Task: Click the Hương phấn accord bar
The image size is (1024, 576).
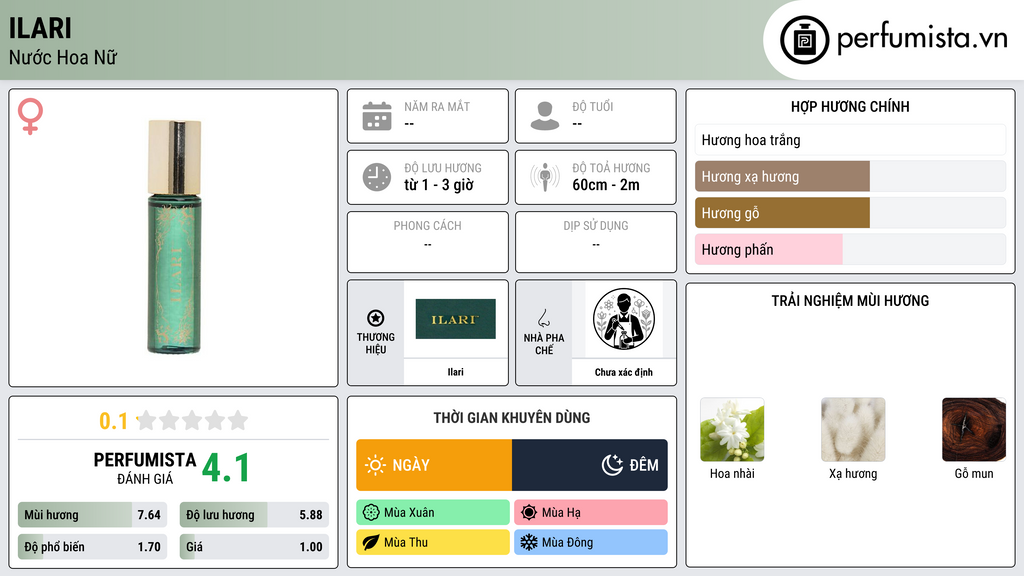Action: [850, 249]
